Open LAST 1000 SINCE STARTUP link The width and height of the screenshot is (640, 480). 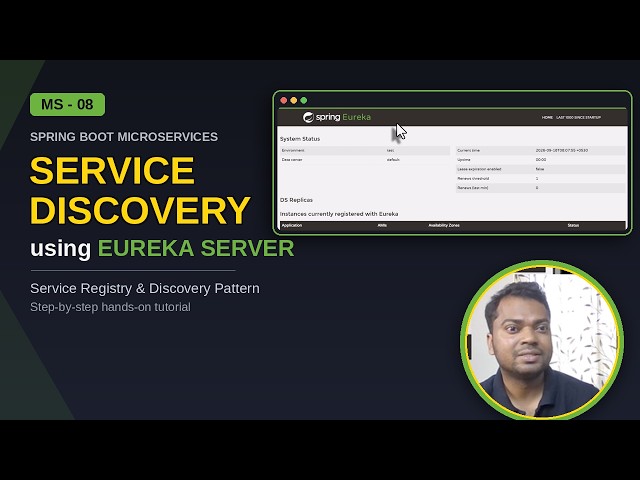coord(578,118)
